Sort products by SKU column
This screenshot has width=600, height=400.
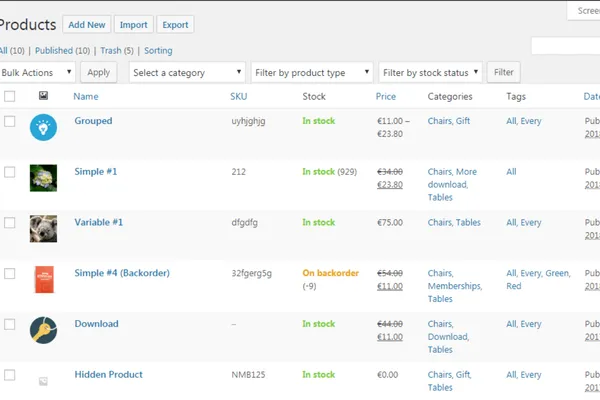[238, 96]
